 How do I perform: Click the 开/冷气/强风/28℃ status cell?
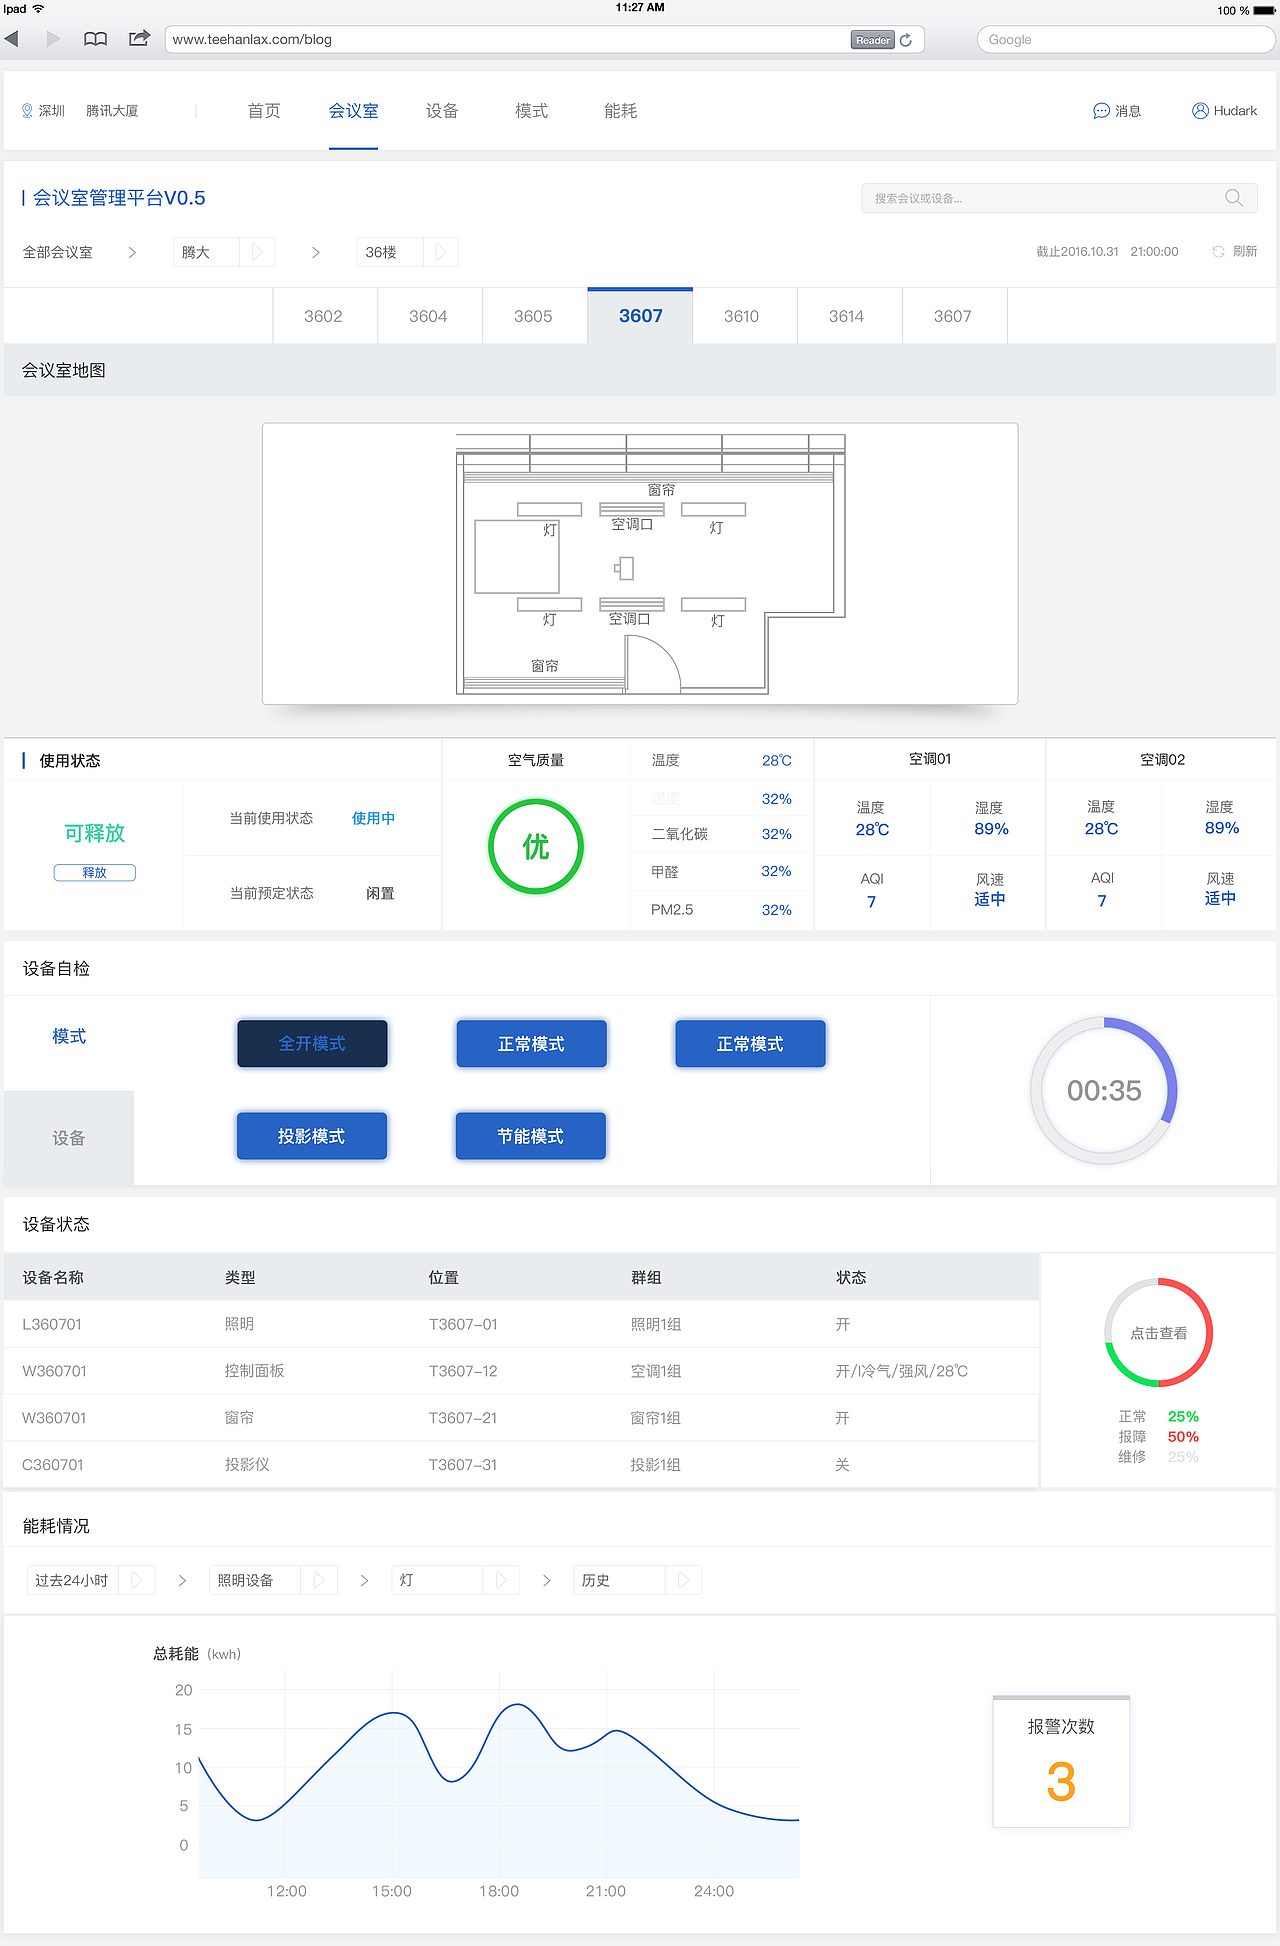coord(902,1371)
